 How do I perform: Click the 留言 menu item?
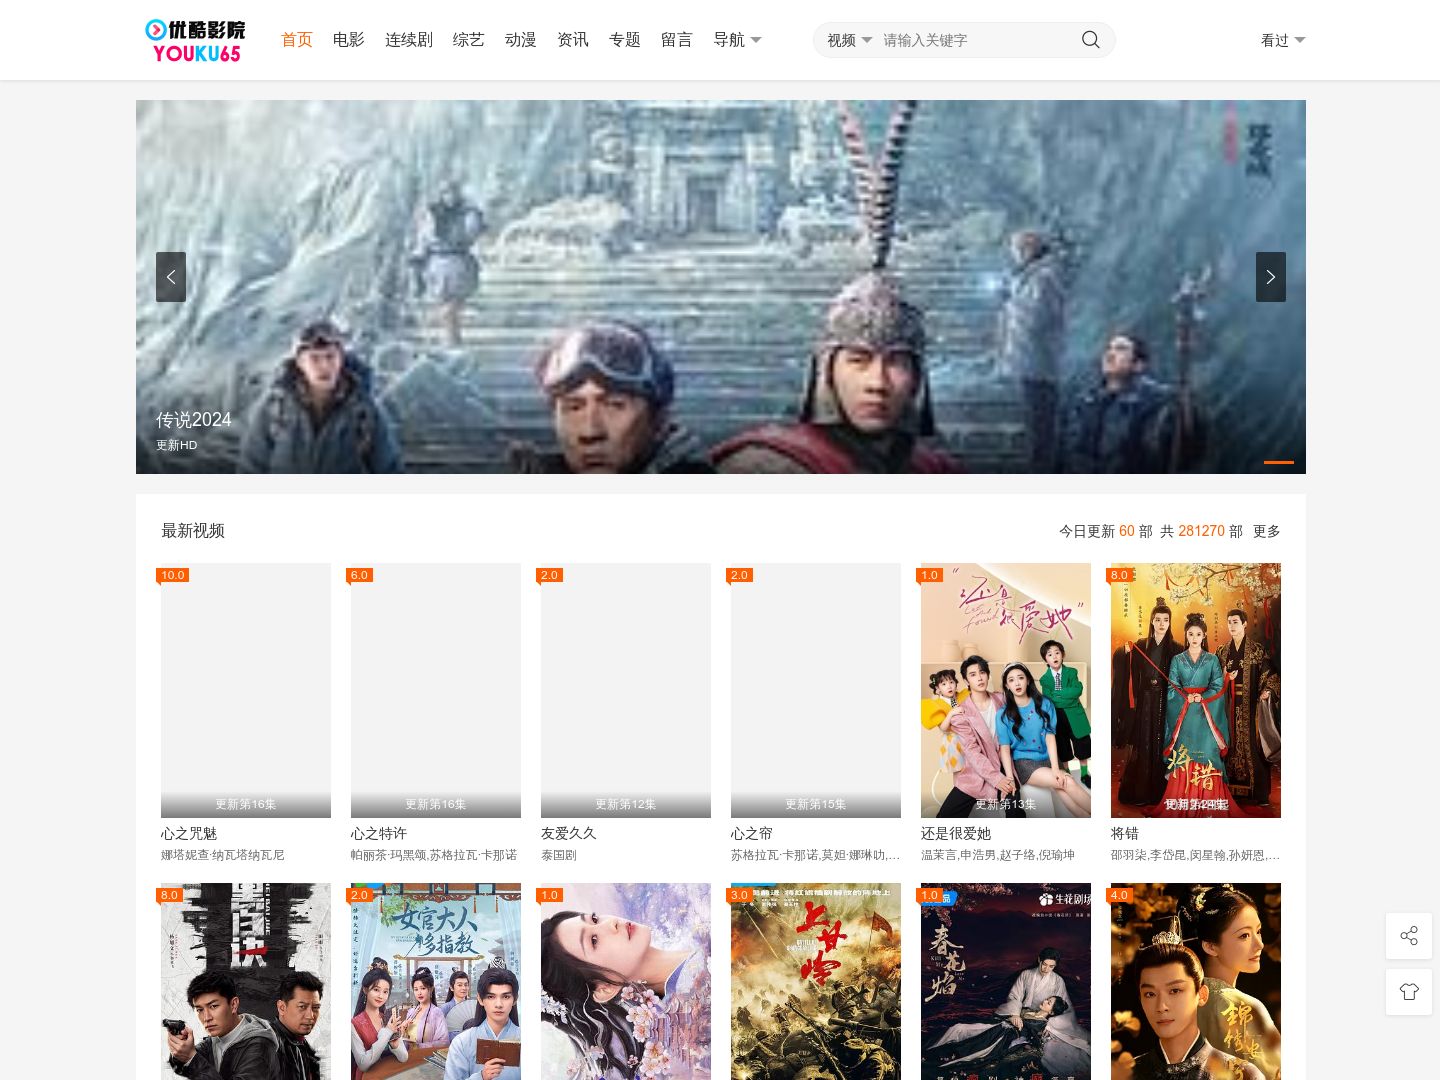pyautogui.click(x=677, y=40)
